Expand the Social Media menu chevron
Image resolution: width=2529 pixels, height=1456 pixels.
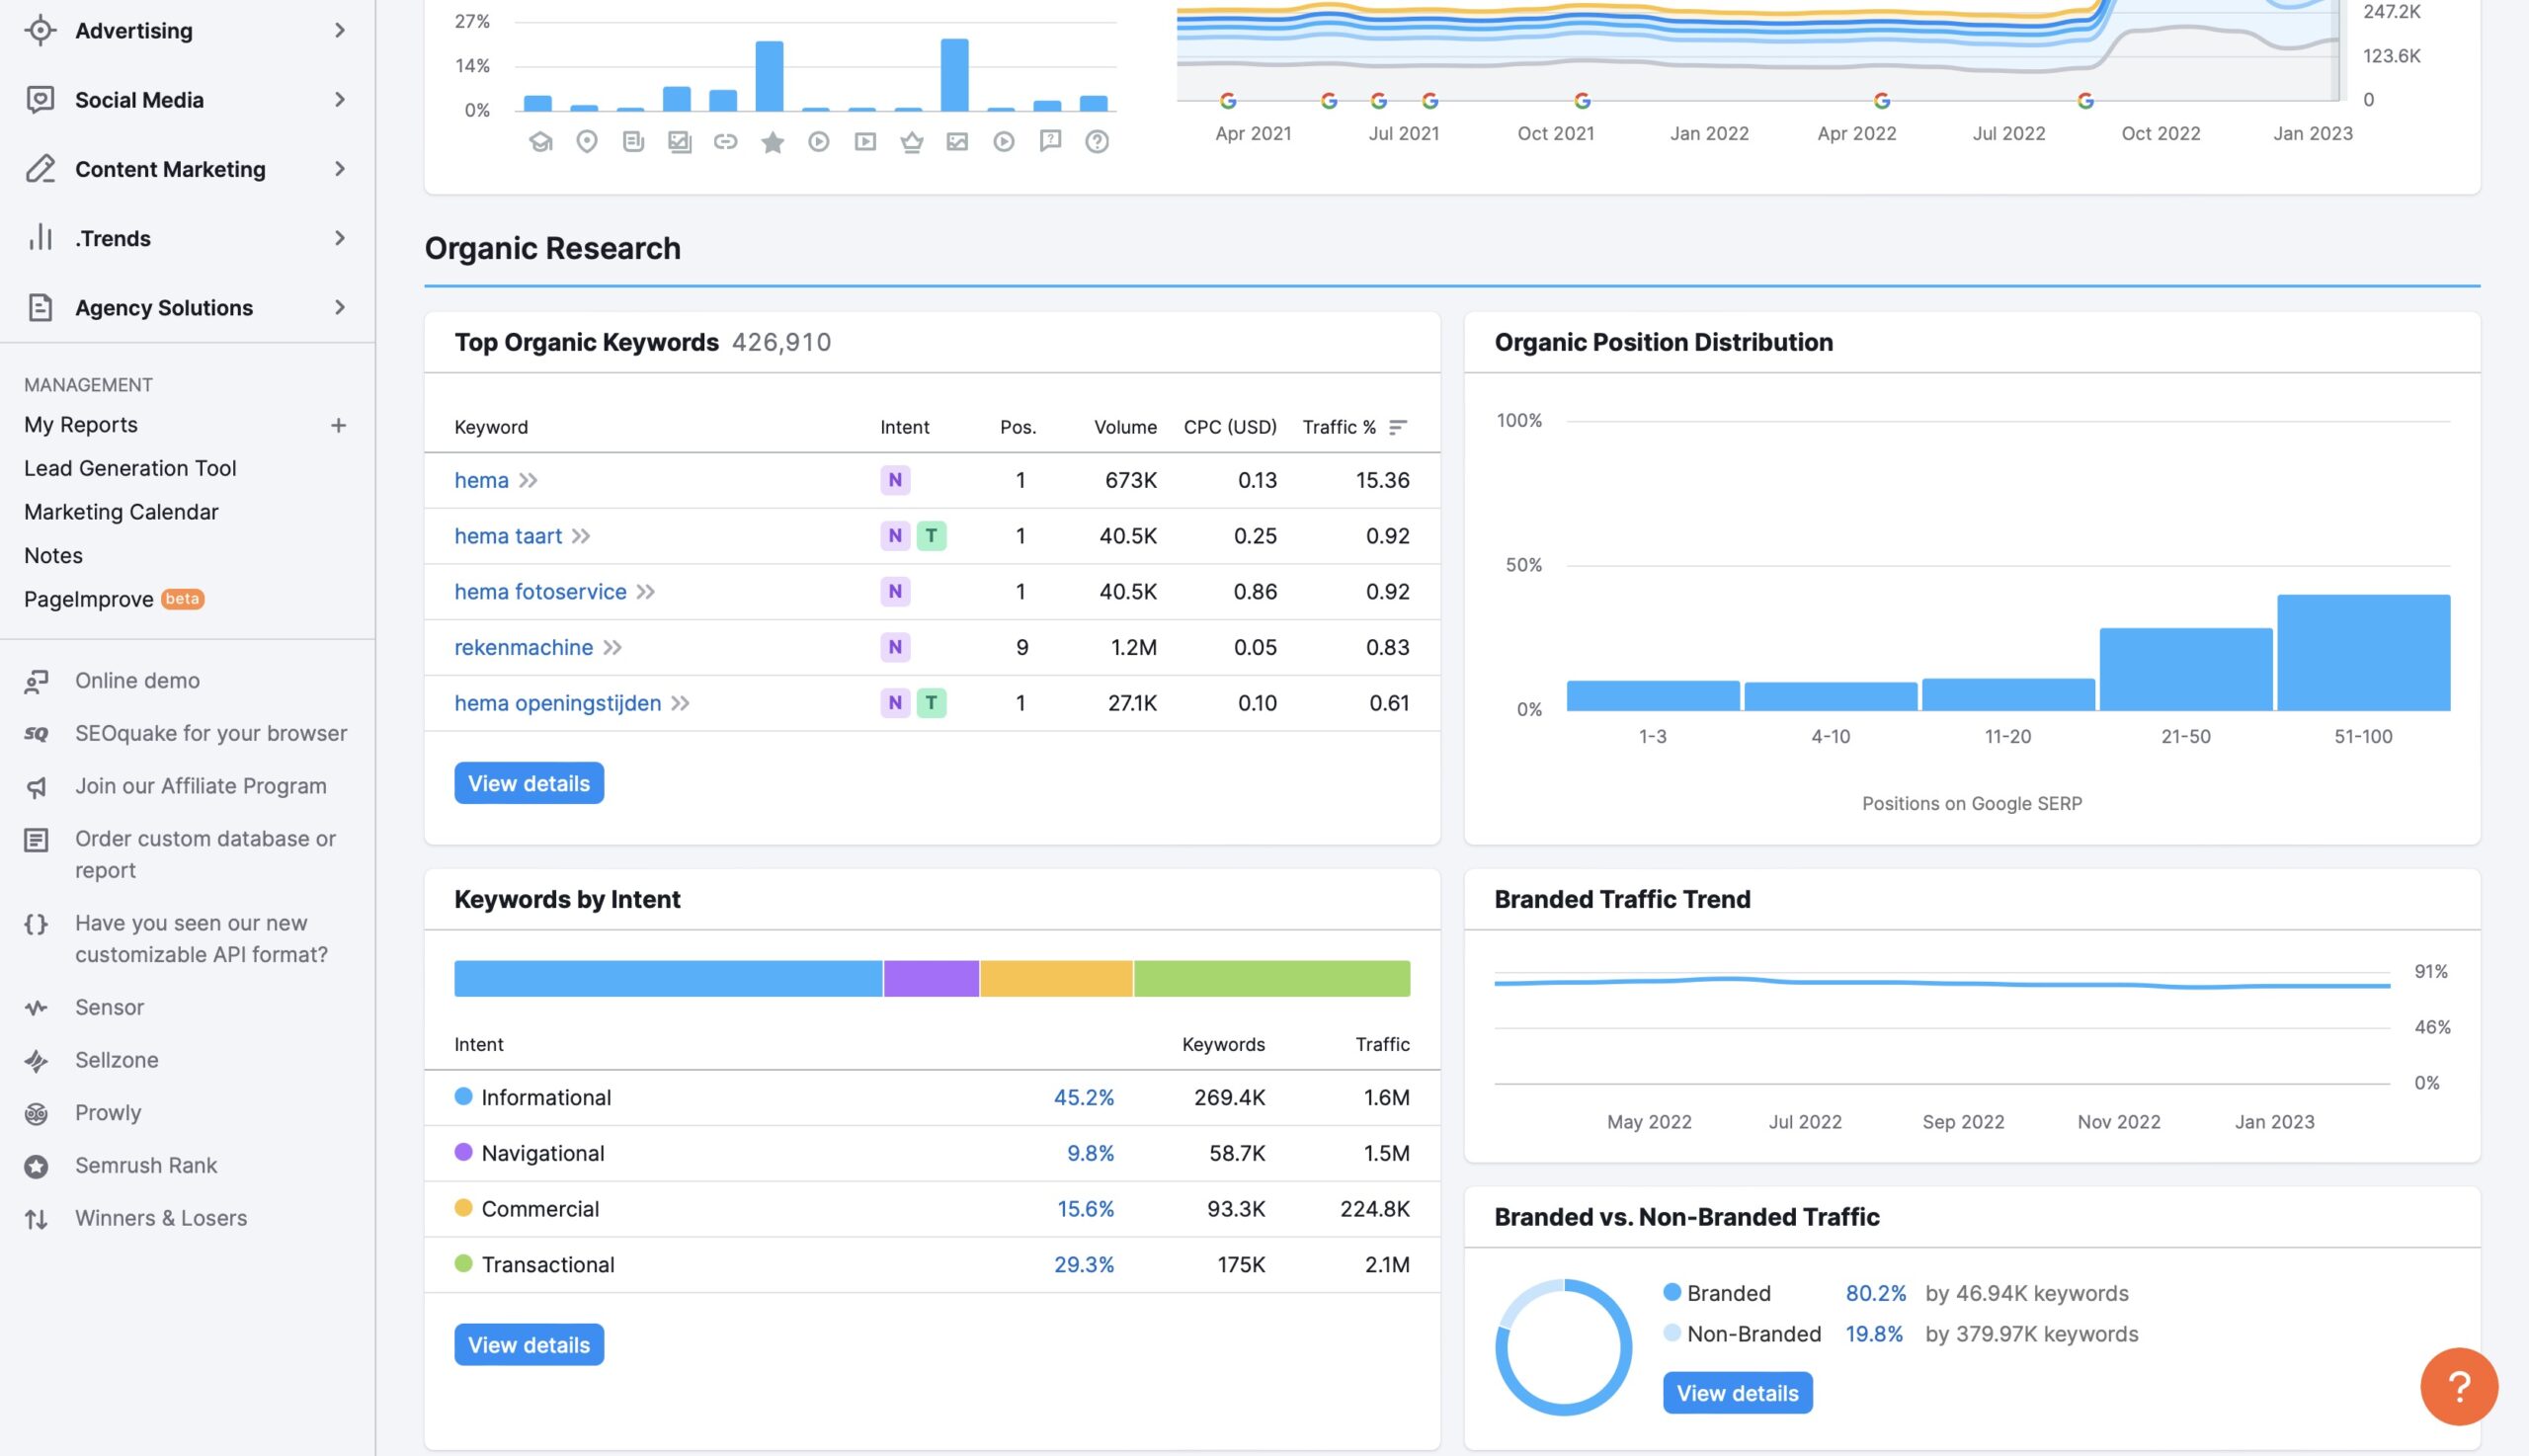coord(340,99)
